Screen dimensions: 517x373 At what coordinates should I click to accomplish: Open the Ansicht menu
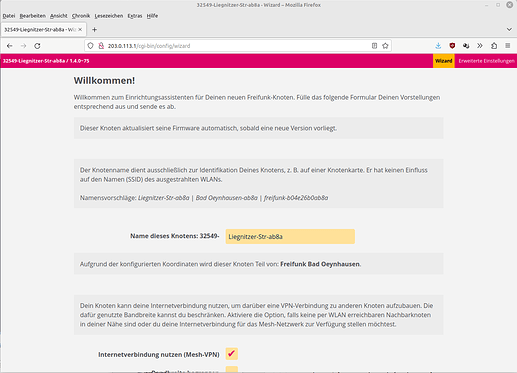(x=59, y=16)
